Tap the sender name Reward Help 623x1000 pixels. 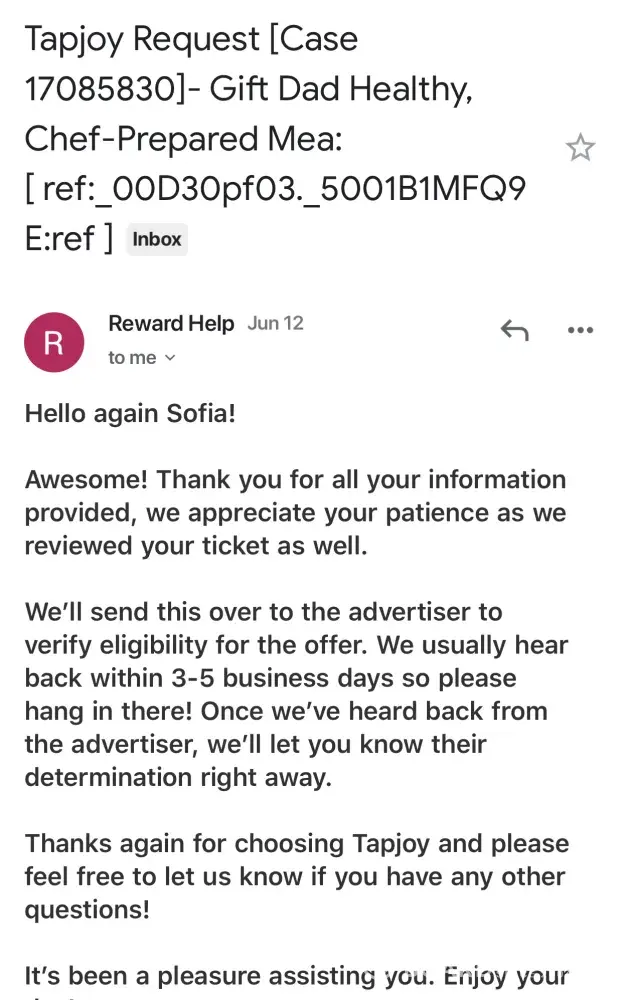[170, 323]
